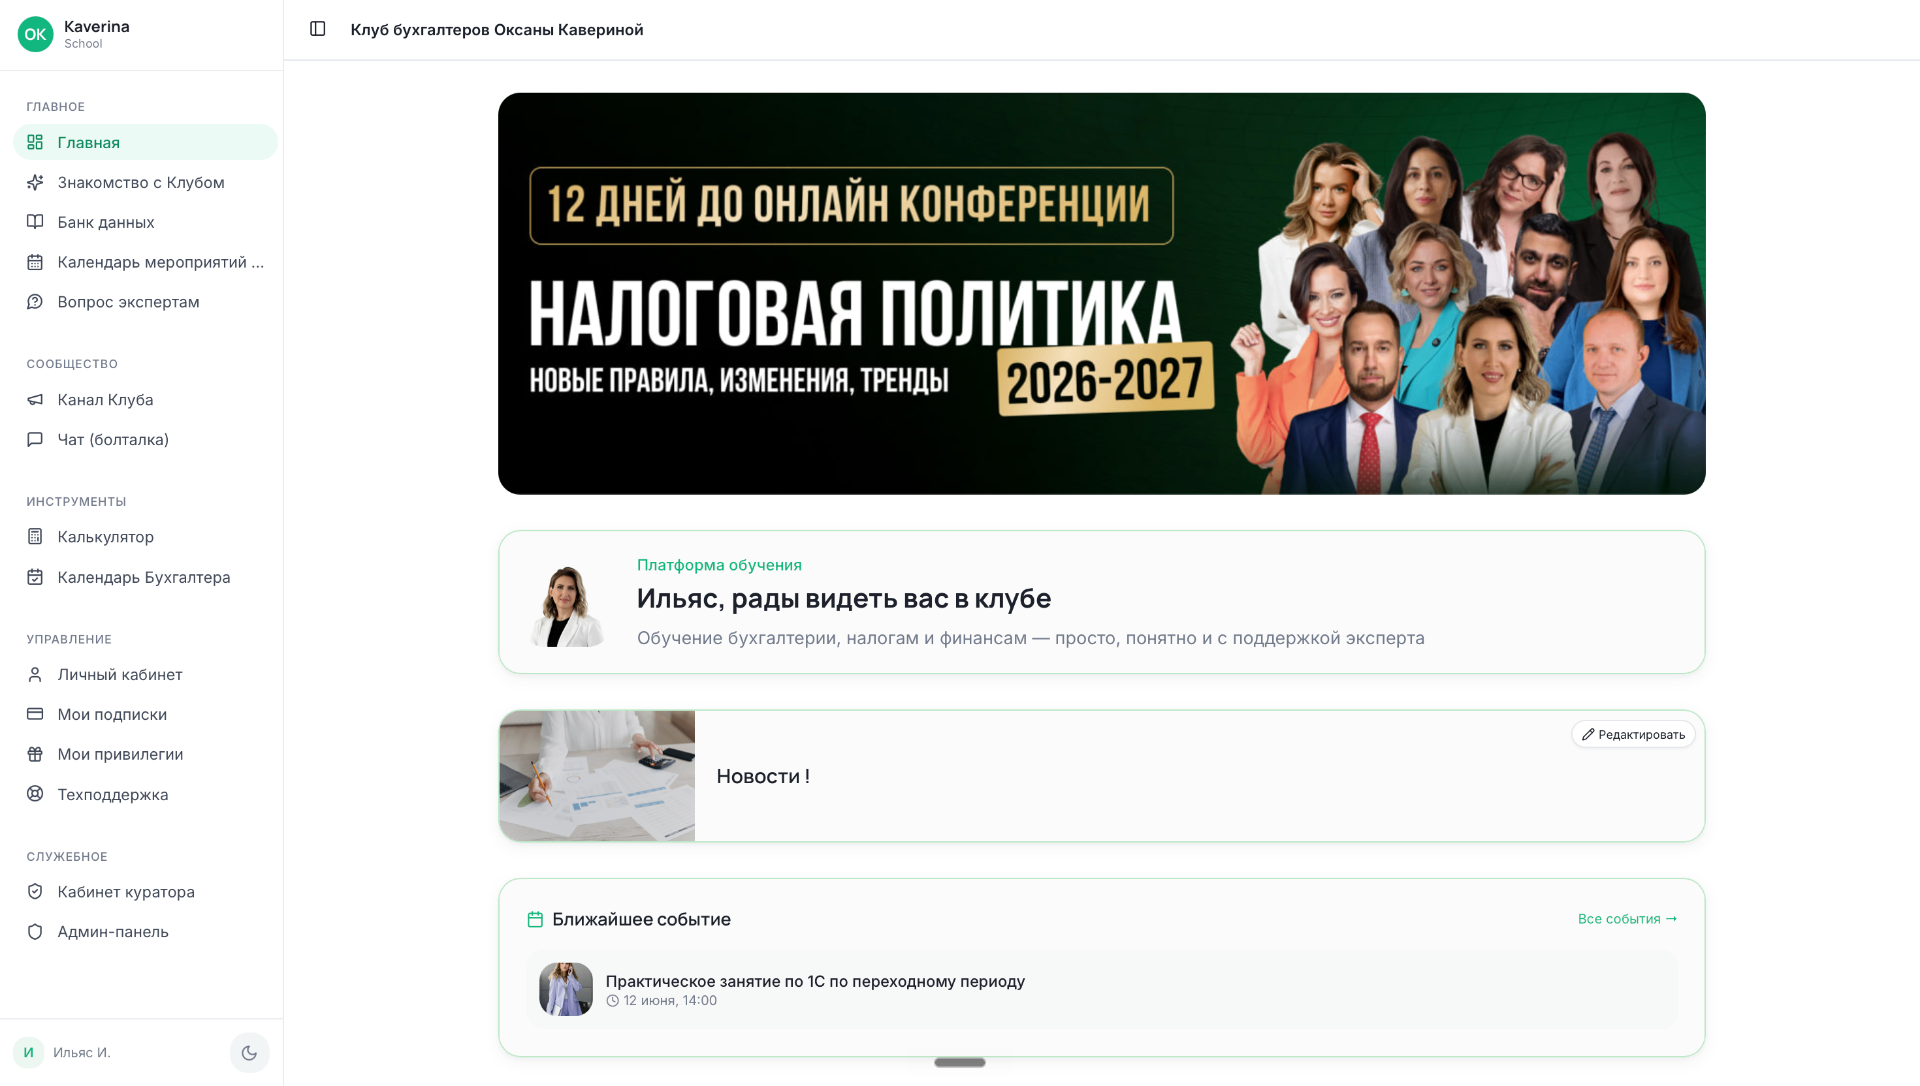
Task: Click the Ильяс И. user name
Action: coord(82,1052)
